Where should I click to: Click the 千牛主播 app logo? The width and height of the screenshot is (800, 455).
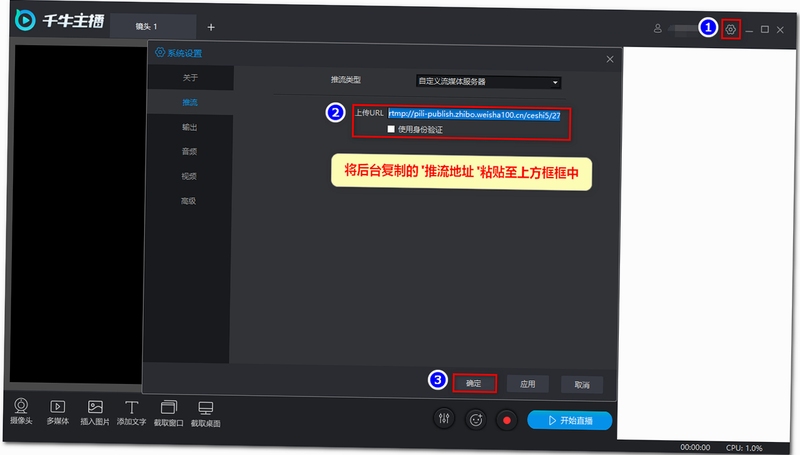click(x=60, y=20)
